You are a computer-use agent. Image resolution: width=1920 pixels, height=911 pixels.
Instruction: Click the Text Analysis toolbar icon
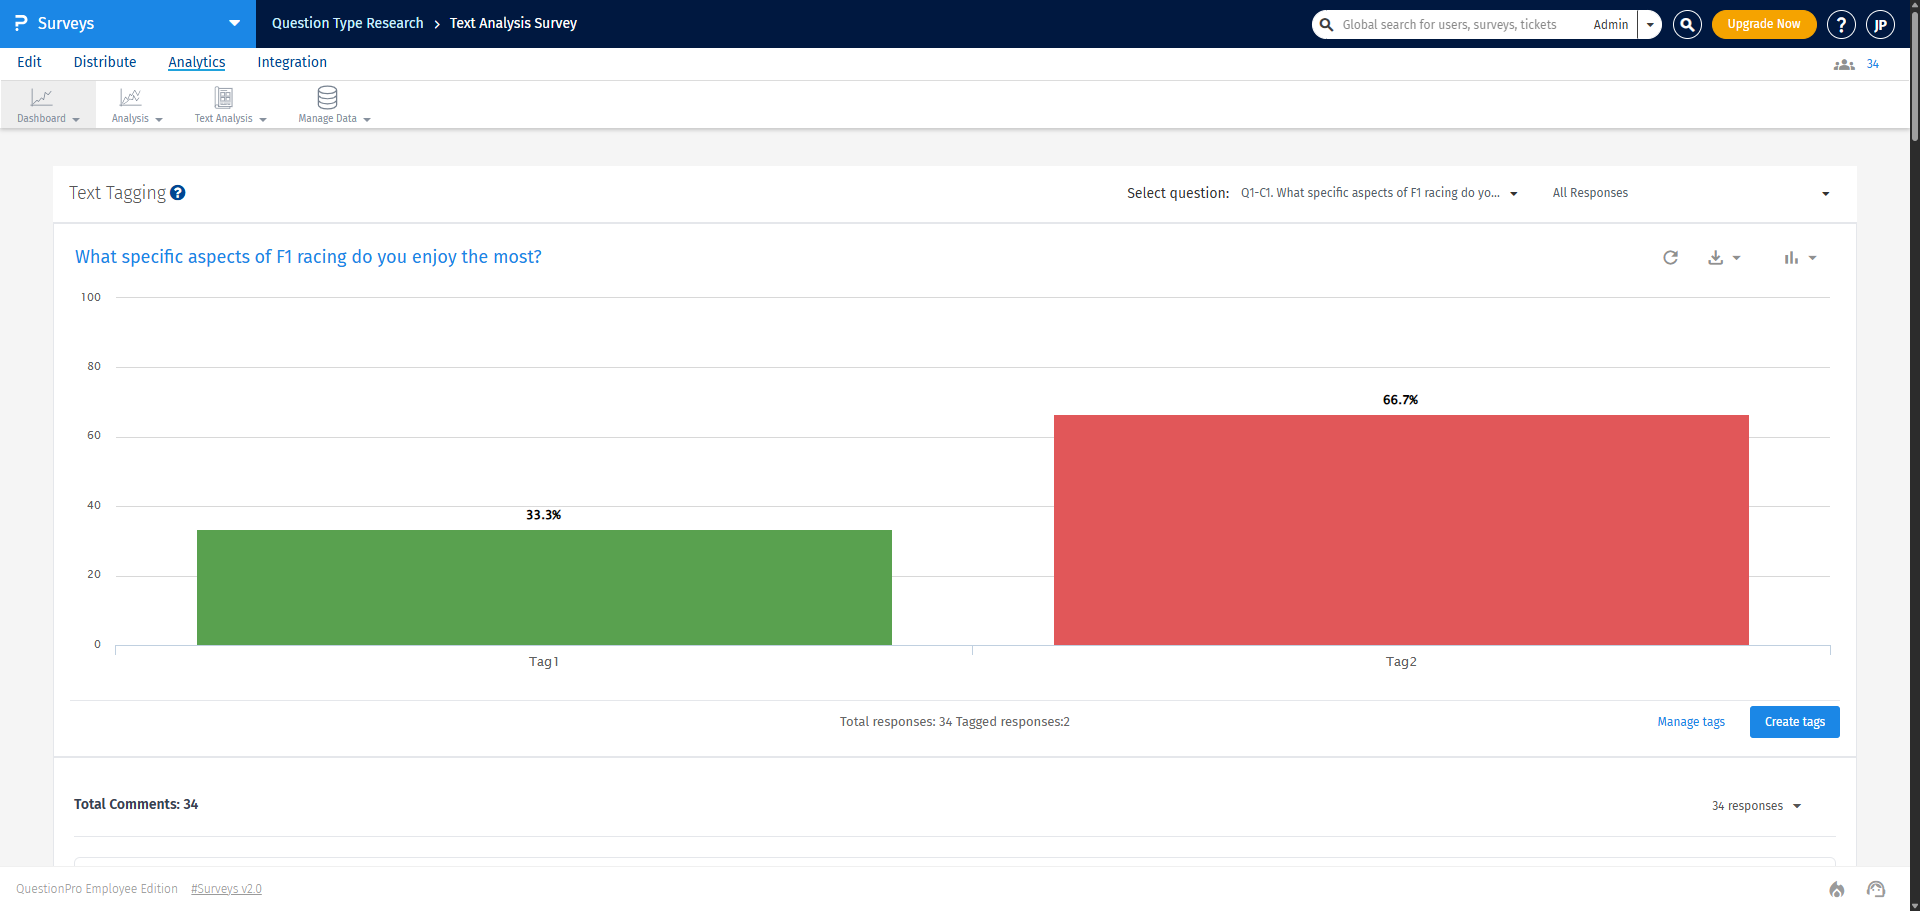(x=224, y=98)
